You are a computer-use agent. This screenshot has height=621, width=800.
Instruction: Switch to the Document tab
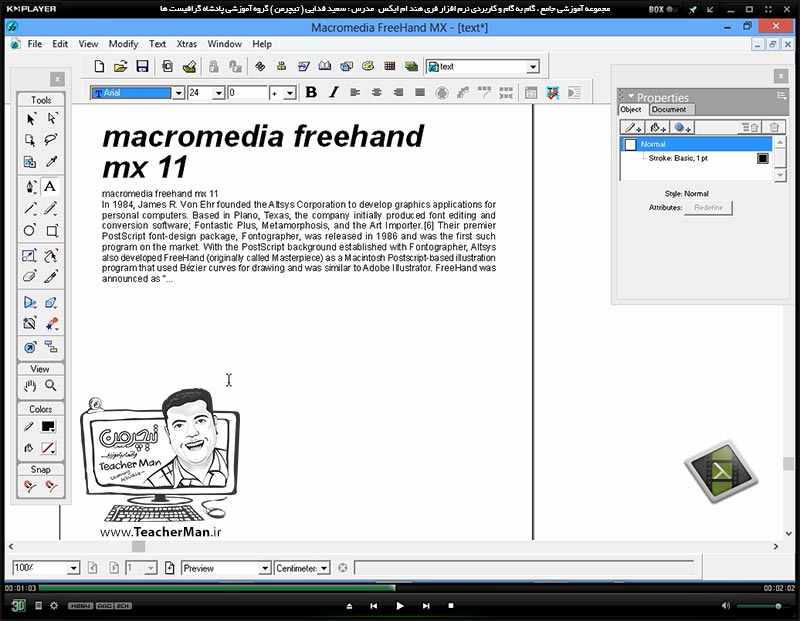click(668, 109)
